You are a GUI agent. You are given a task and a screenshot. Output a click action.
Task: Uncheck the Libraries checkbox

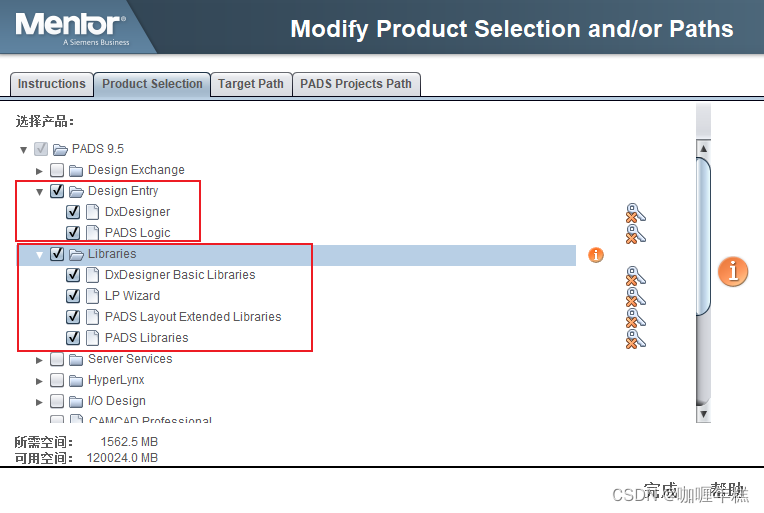[x=57, y=254]
